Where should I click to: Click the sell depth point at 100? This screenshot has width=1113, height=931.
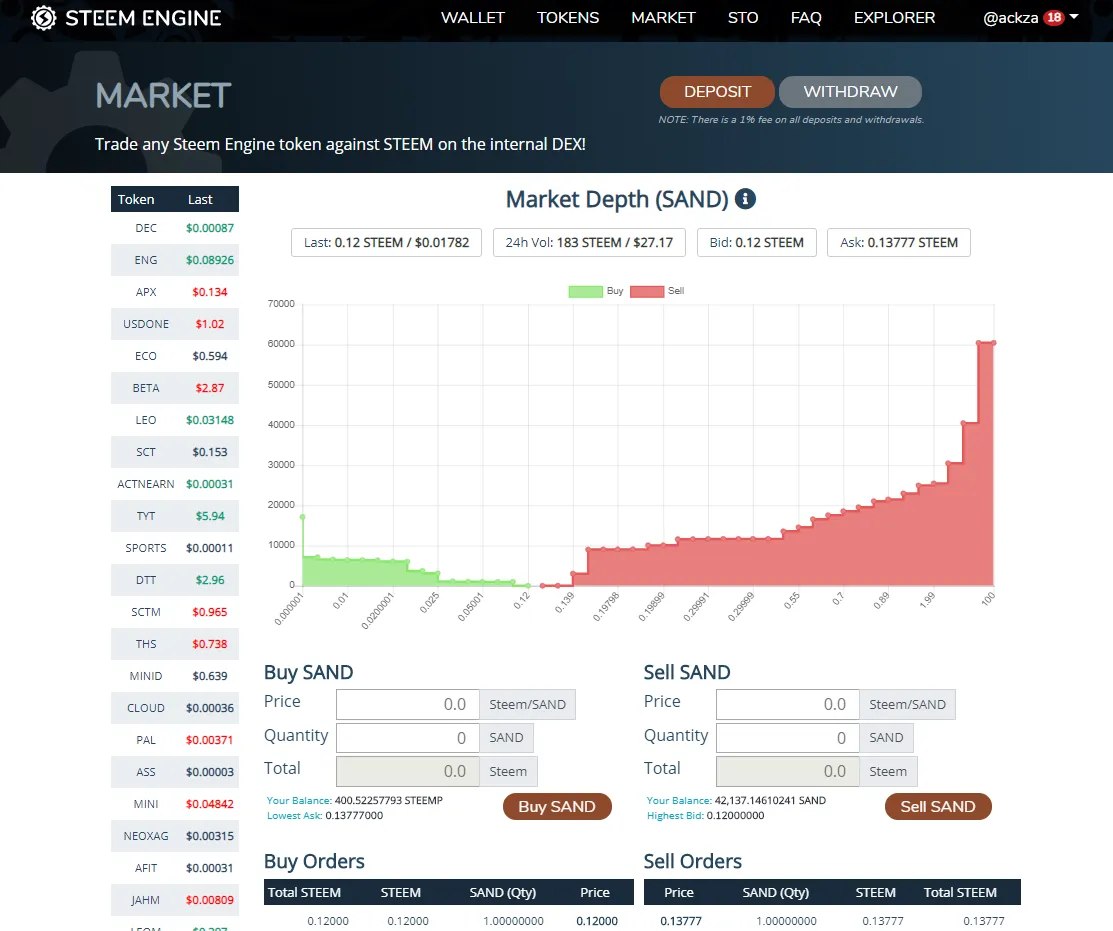[993, 343]
